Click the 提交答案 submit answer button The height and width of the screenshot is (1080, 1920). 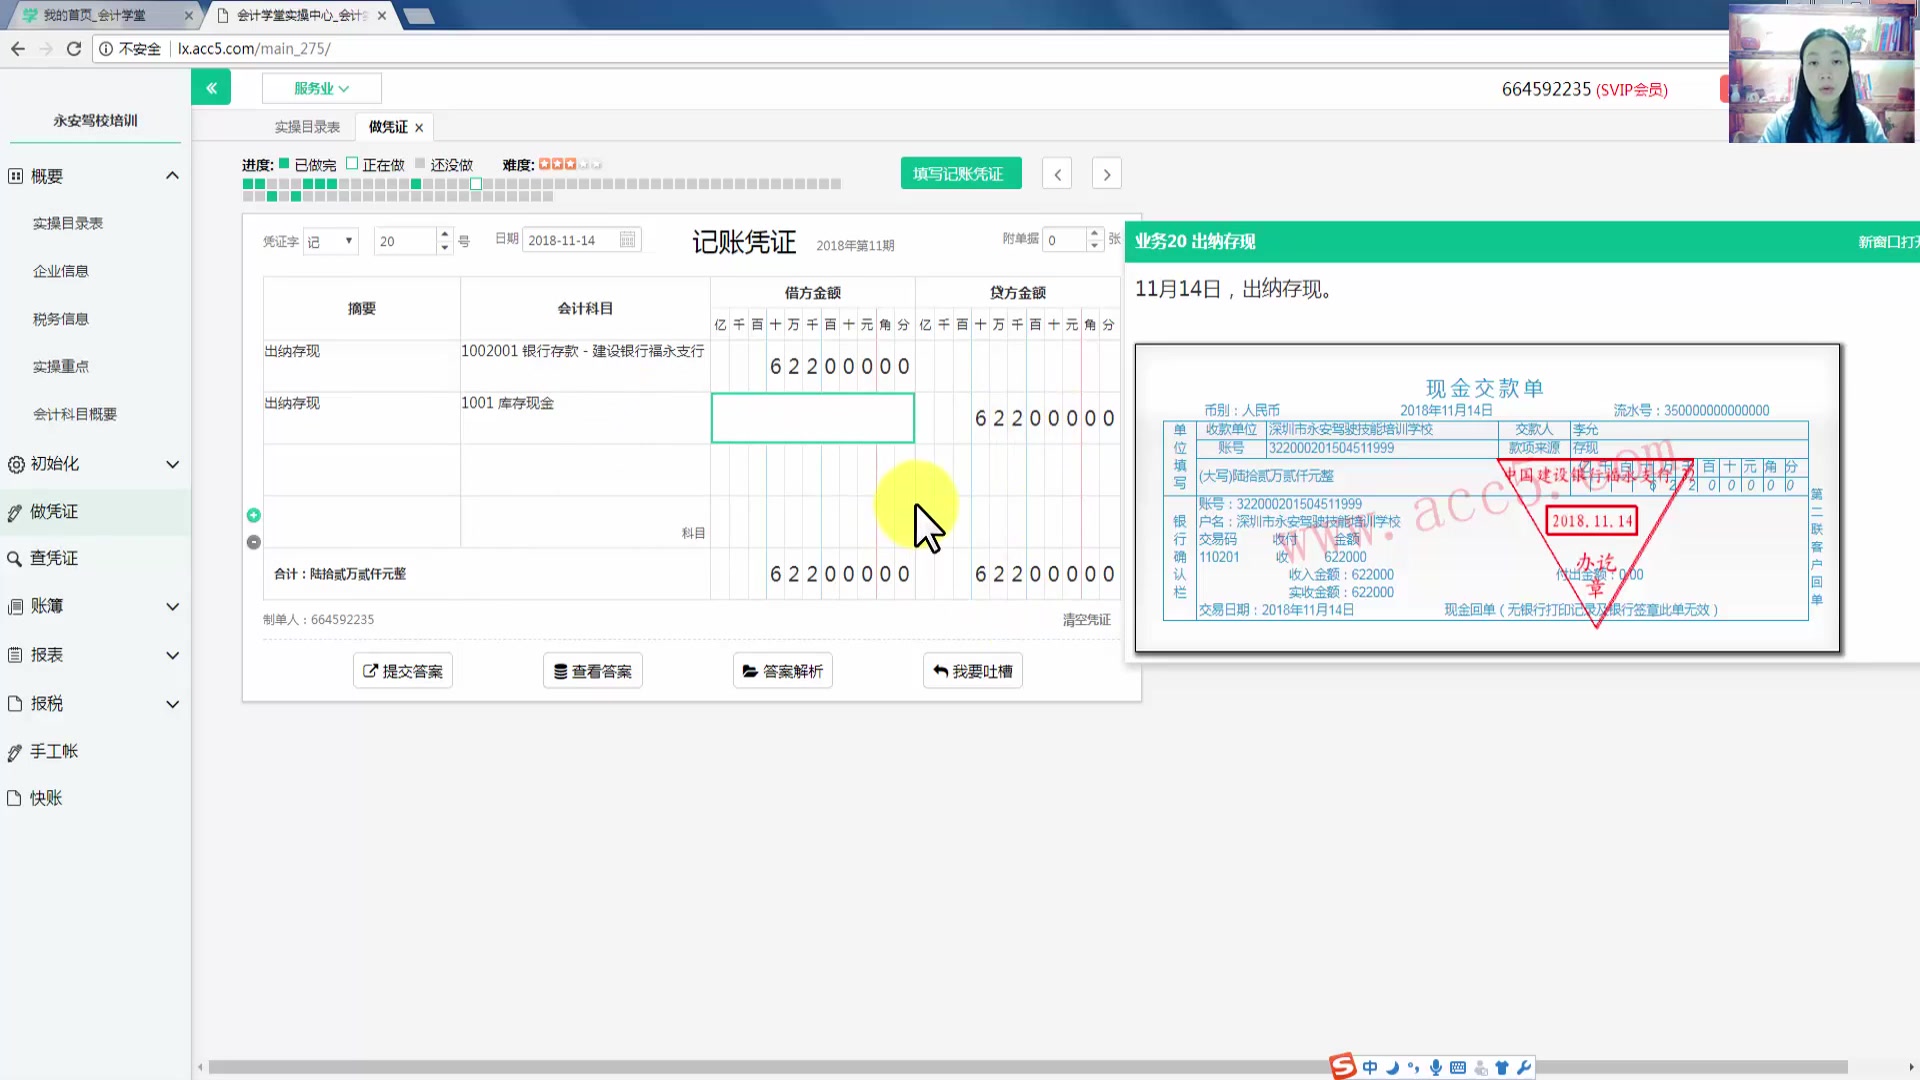402,670
